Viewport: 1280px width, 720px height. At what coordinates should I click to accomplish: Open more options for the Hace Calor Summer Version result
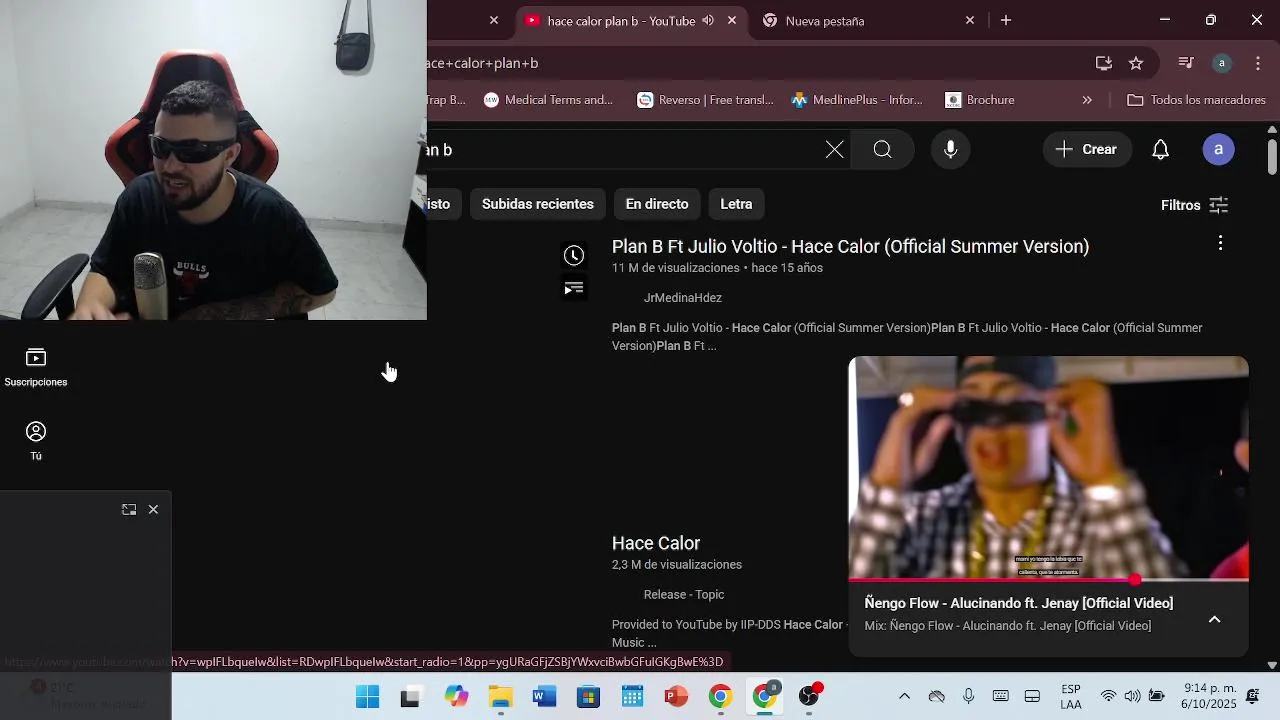click(x=1220, y=243)
